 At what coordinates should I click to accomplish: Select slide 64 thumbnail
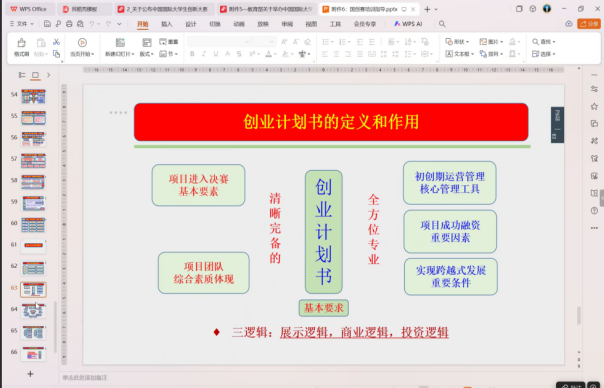[x=34, y=311]
